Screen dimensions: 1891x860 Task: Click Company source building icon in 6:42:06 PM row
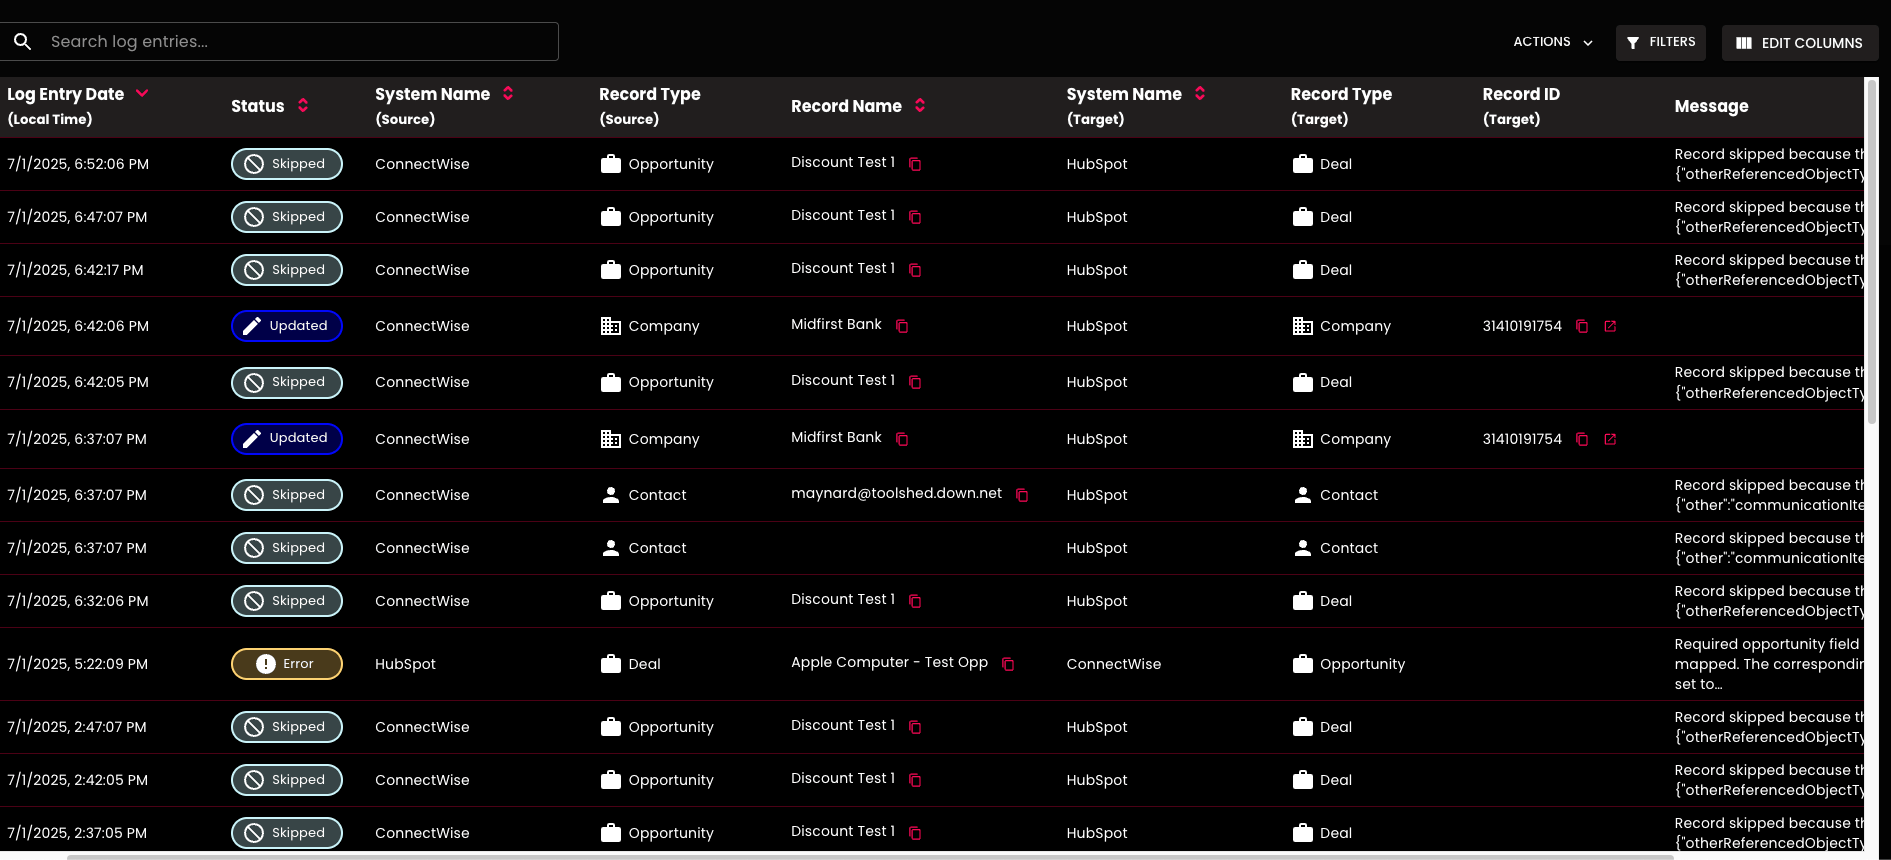[x=611, y=326]
